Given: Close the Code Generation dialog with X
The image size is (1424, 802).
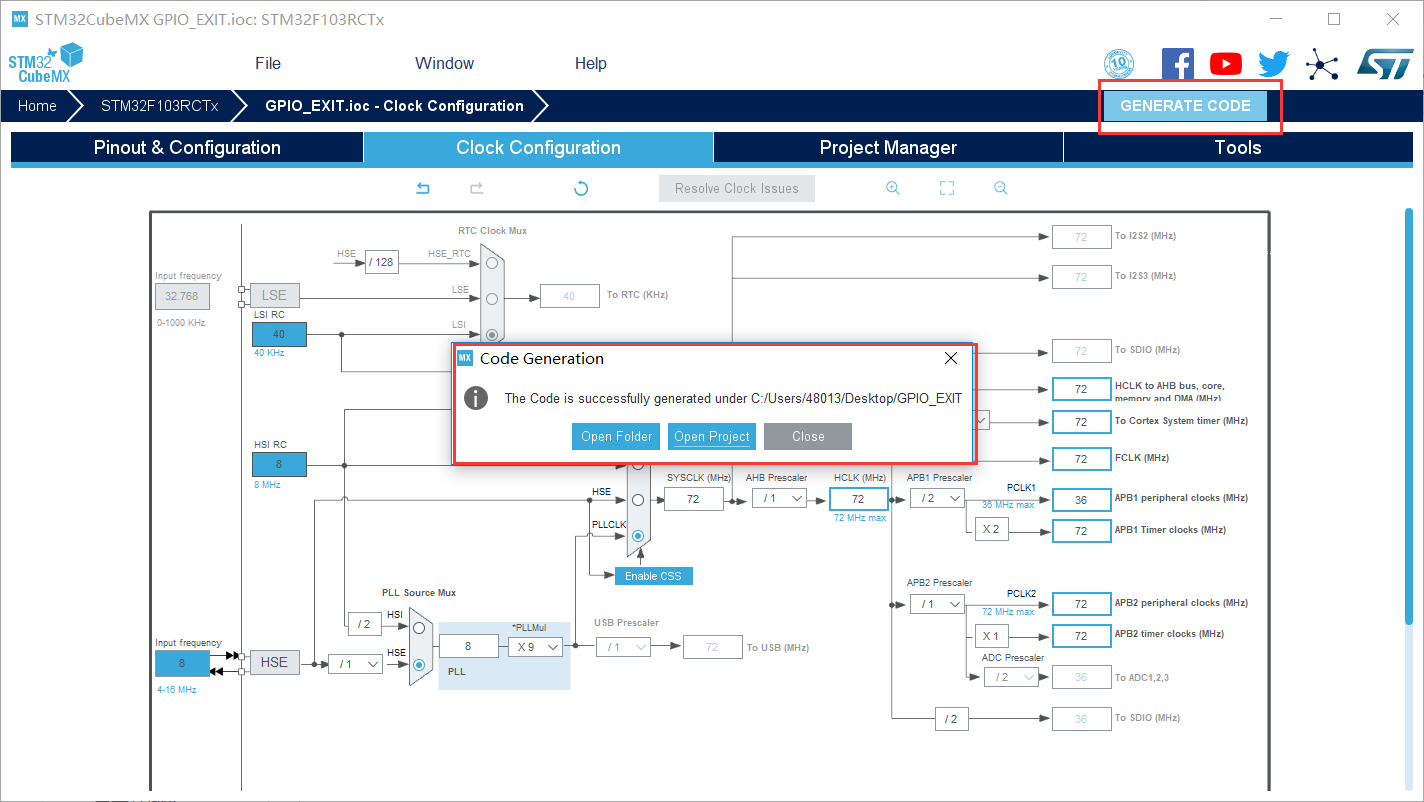Looking at the screenshot, I should tap(951, 358).
